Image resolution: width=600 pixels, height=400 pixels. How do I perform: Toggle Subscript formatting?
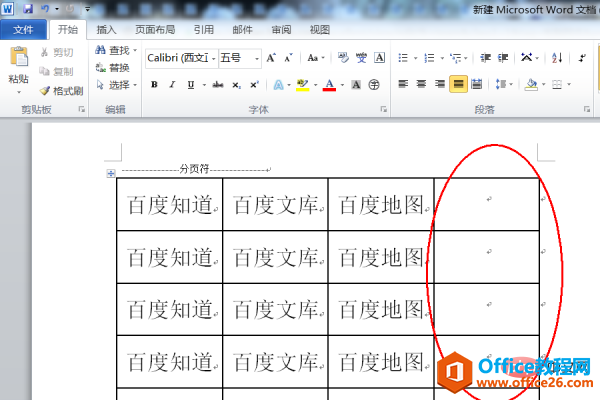tap(236, 85)
